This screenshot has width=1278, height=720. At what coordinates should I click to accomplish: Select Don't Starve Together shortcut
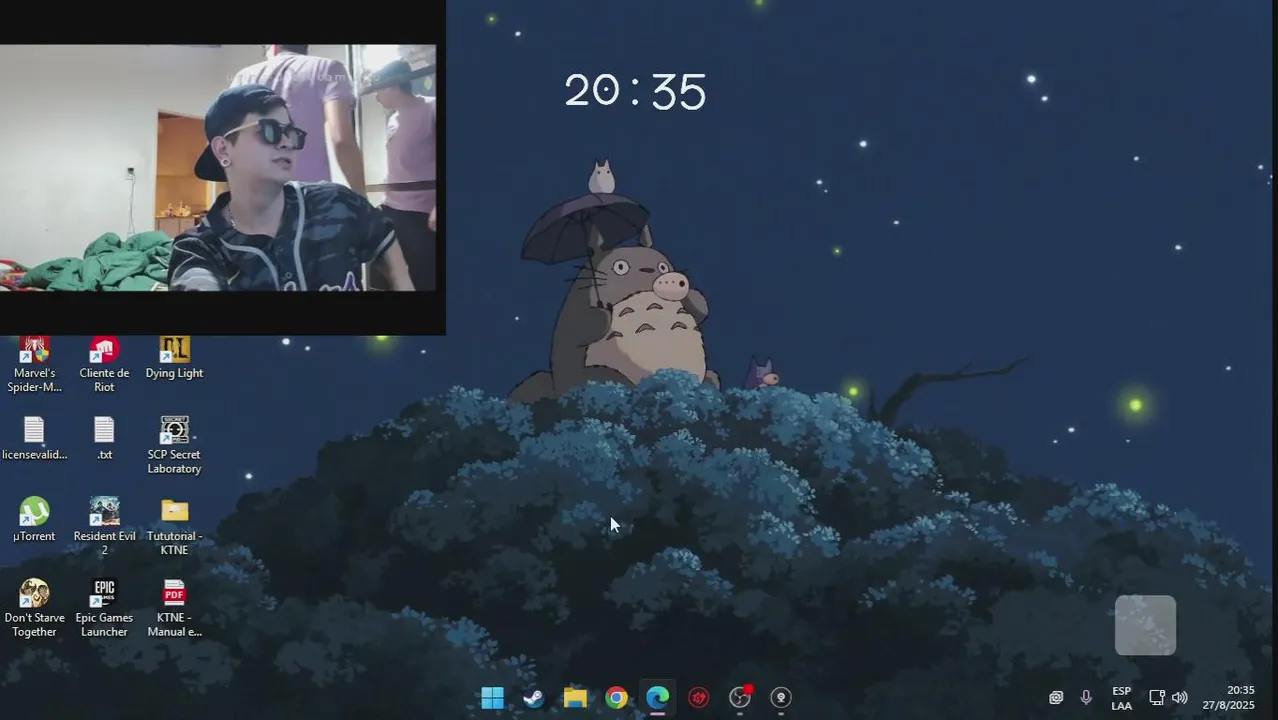[x=34, y=608]
